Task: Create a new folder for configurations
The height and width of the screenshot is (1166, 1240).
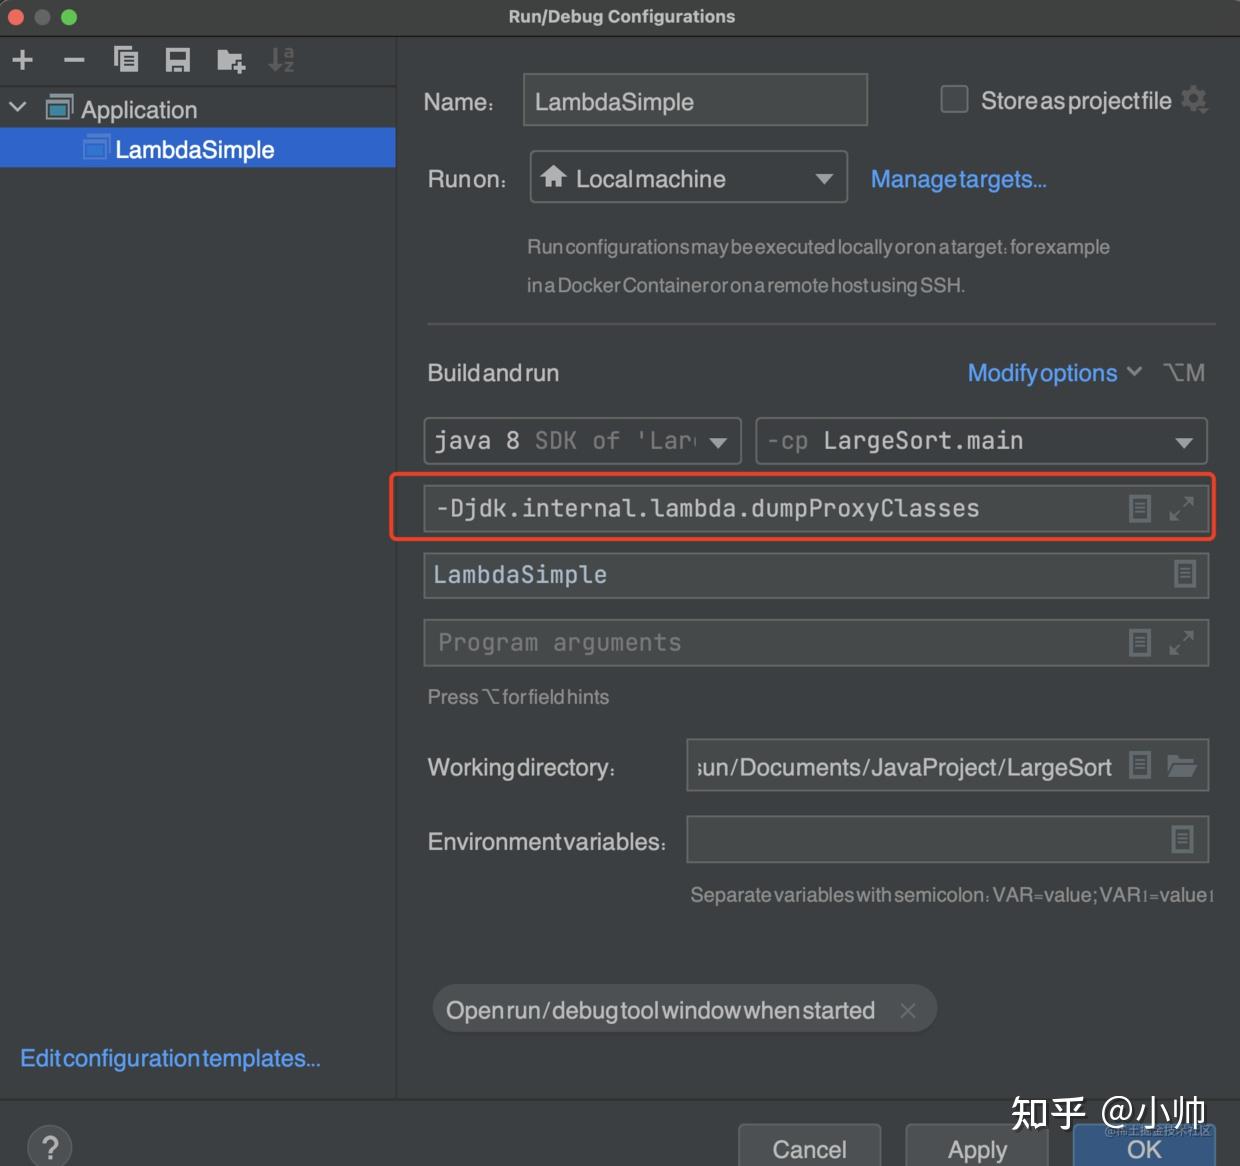Action: pyautogui.click(x=230, y=59)
